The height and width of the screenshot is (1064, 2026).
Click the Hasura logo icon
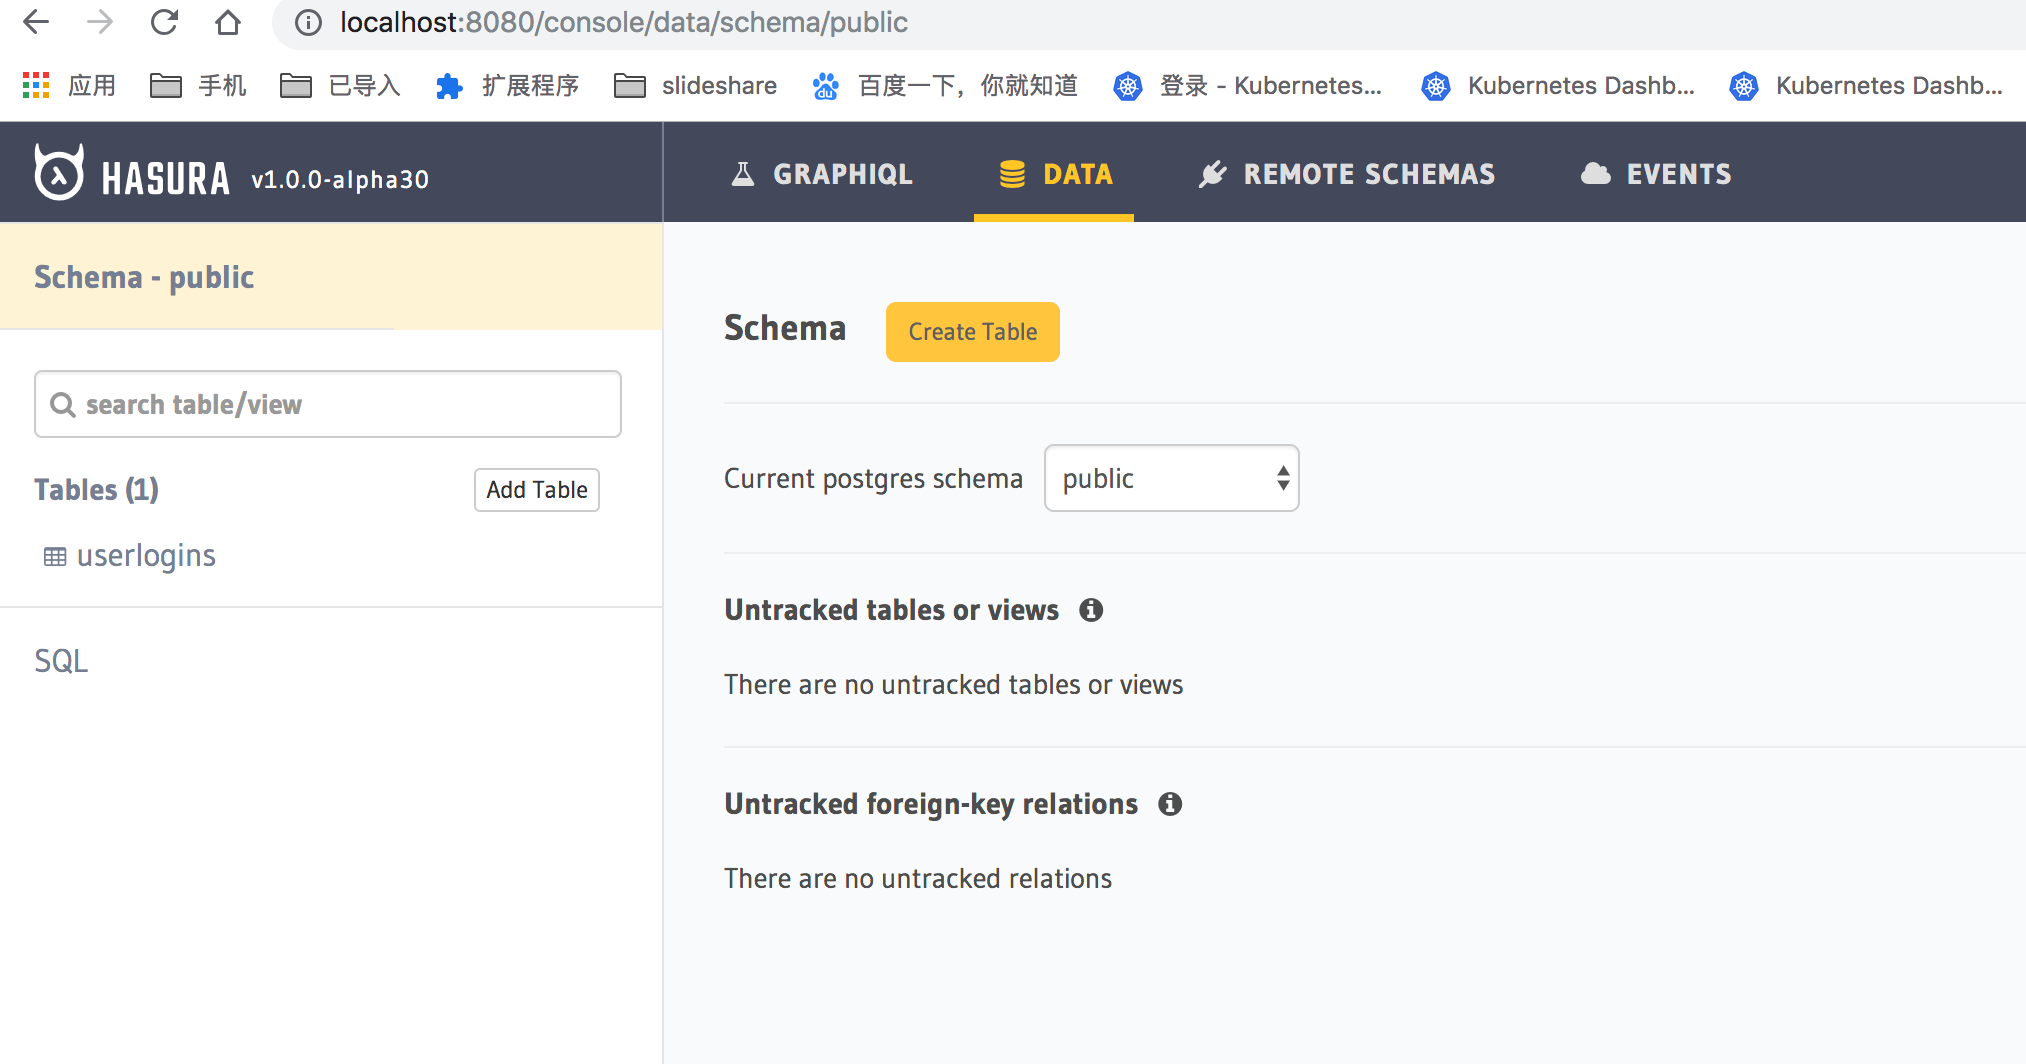click(x=59, y=172)
